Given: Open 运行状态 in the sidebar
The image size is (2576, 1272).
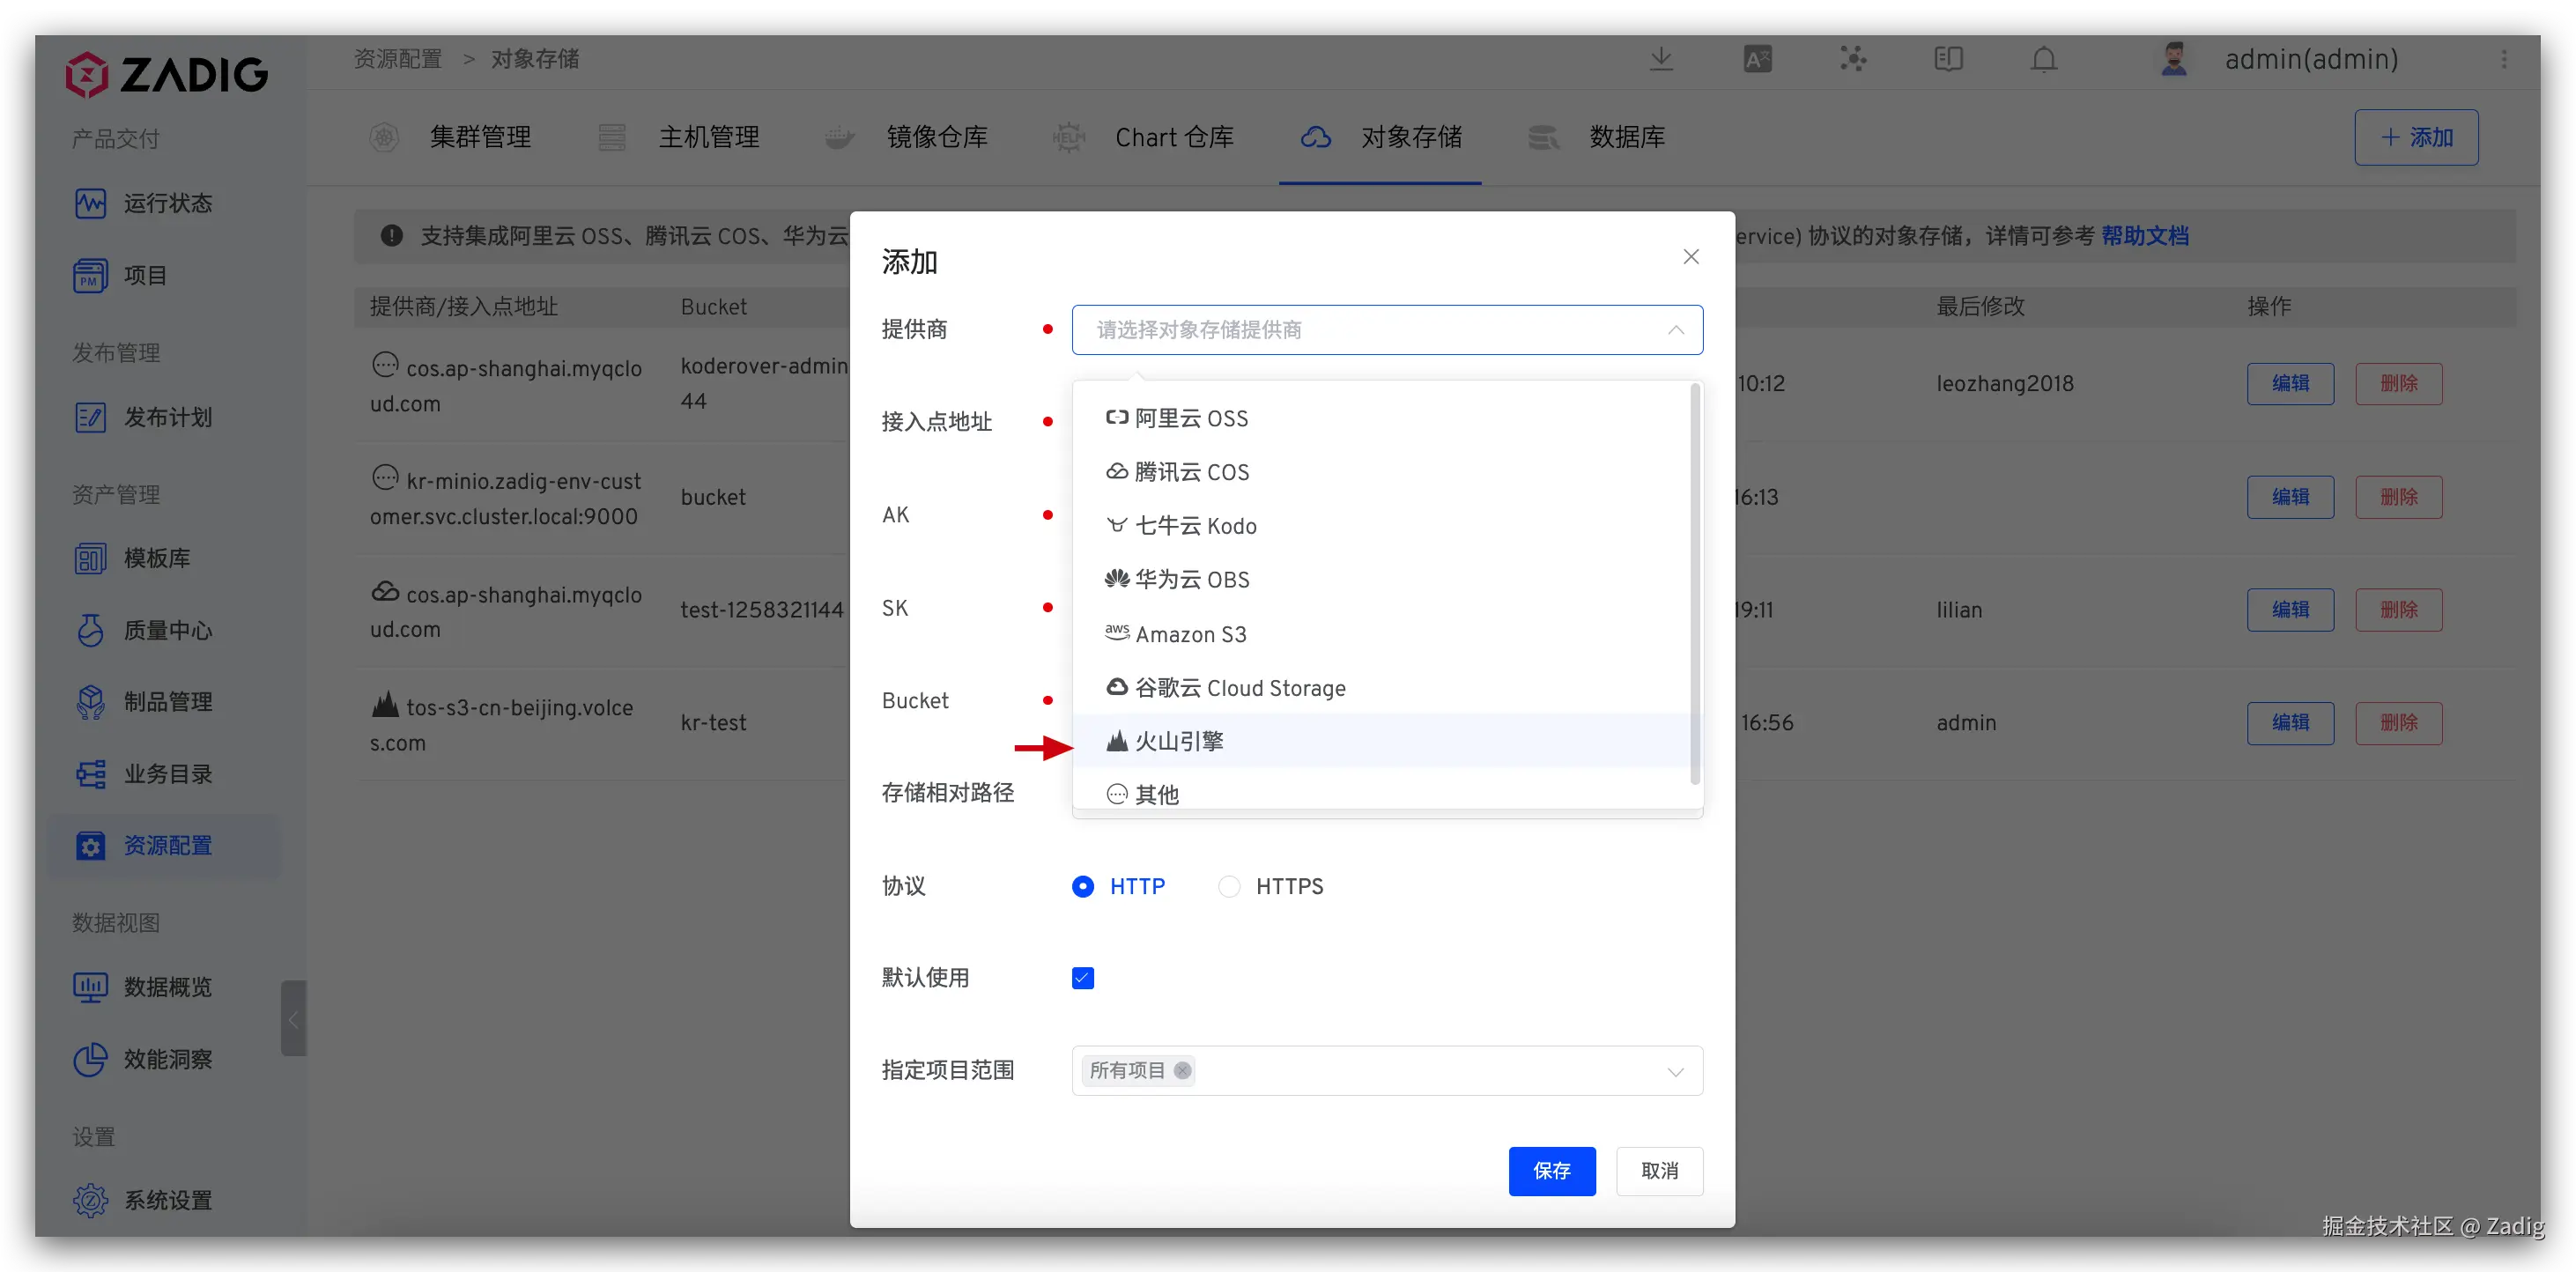Looking at the screenshot, I should [x=167, y=203].
